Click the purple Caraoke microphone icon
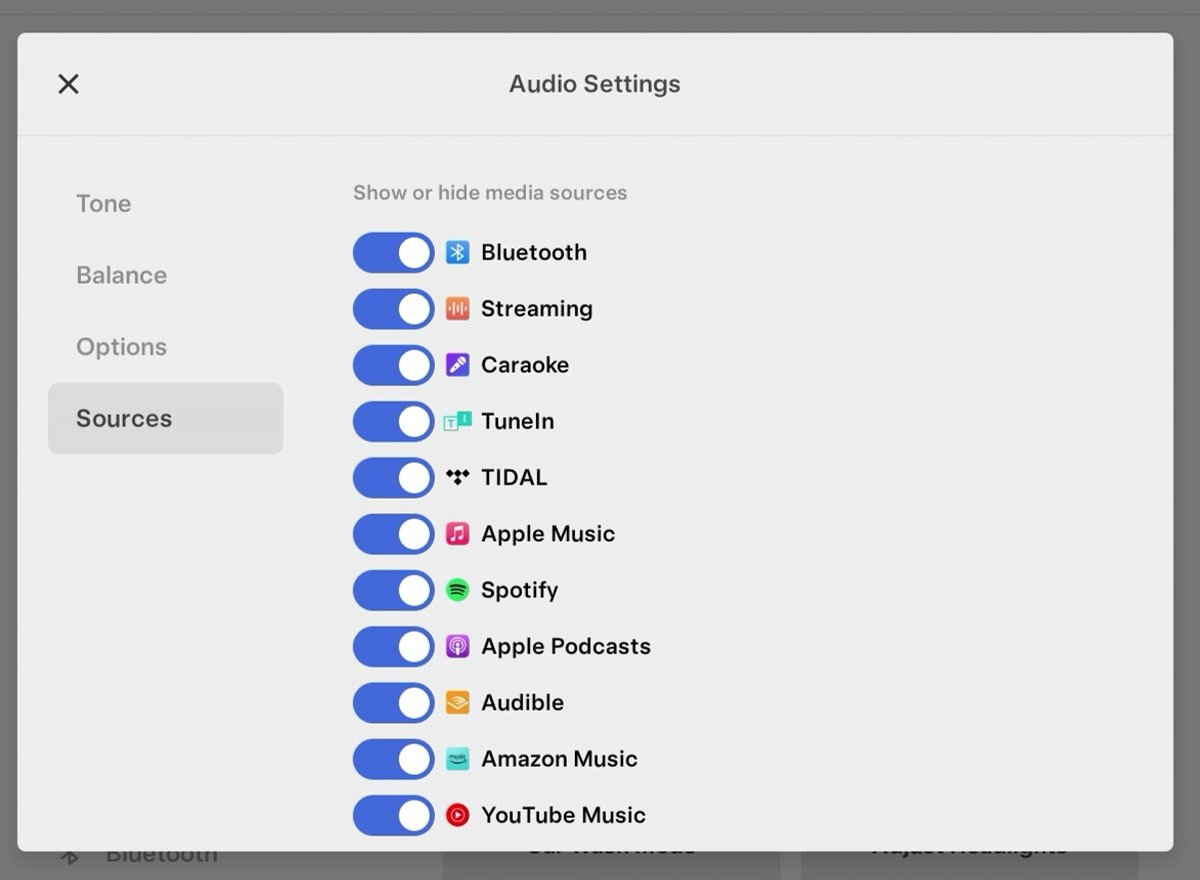Image resolution: width=1200 pixels, height=880 pixels. (457, 365)
